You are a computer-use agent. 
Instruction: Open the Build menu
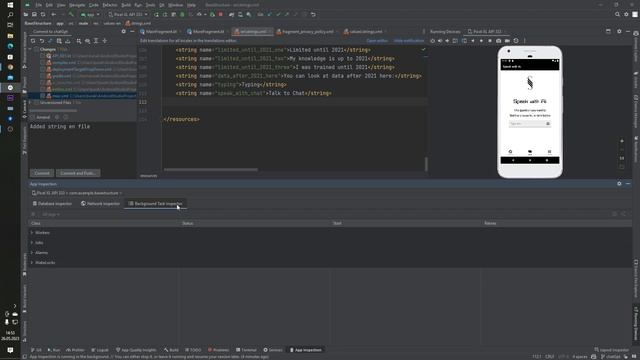coord(126,5)
